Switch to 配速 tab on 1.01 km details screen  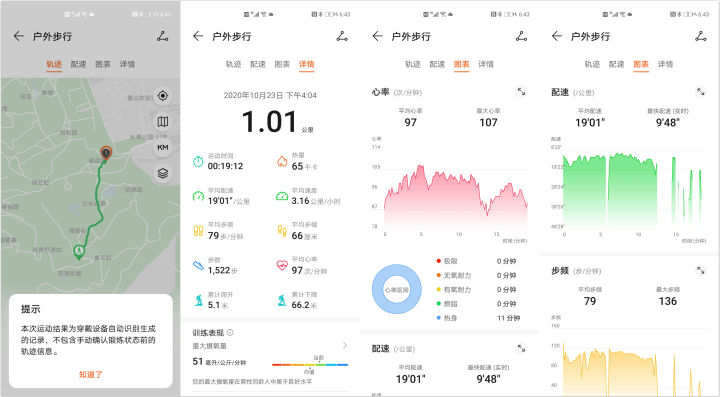click(258, 64)
